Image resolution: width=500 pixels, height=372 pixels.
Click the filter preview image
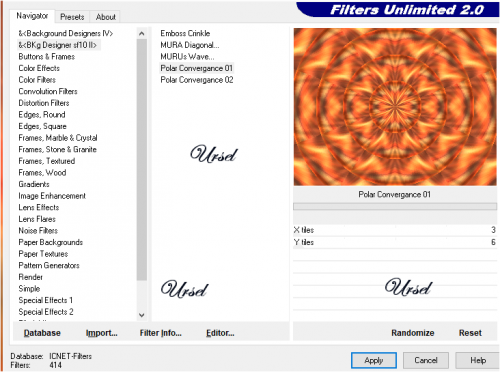click(x=395, y=107)
